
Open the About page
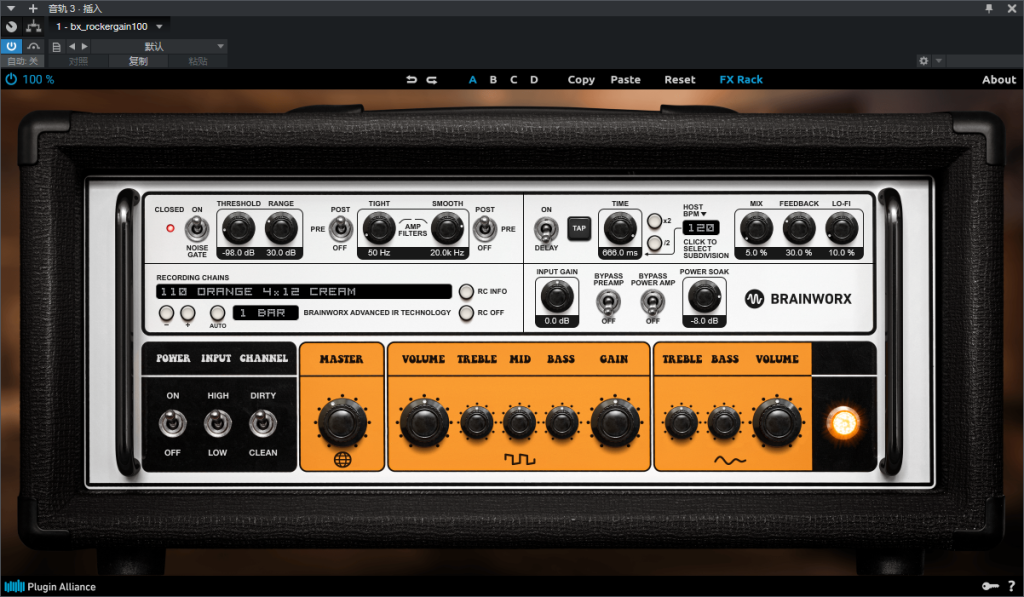999,80
